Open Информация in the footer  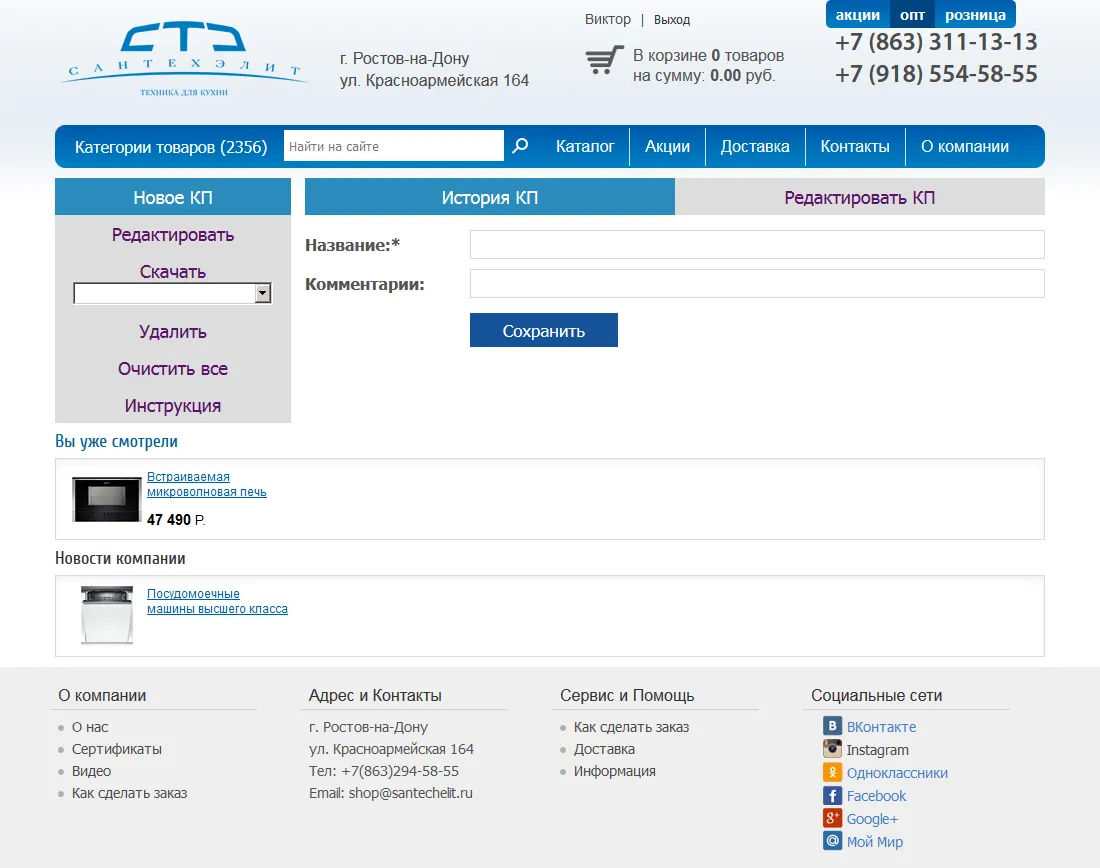(x=615, y=771)
